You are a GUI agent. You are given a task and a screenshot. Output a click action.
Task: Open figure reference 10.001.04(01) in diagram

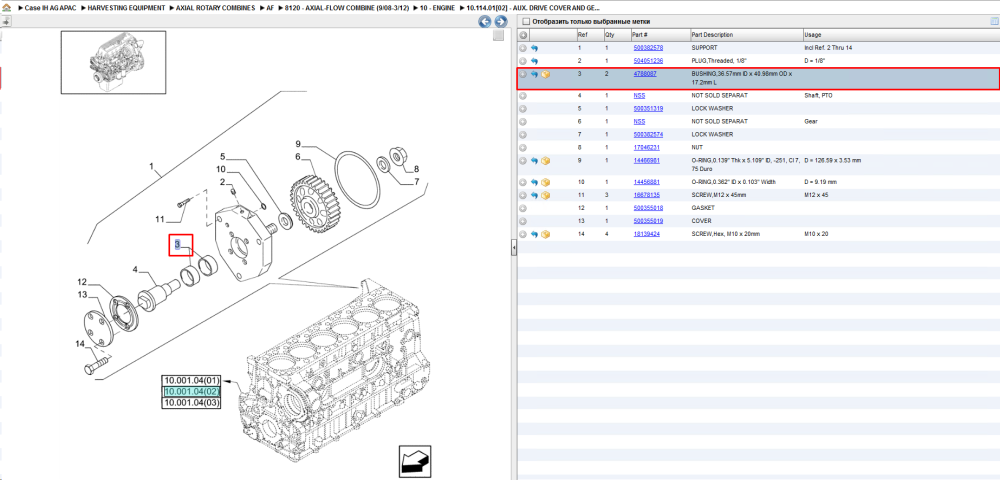pyautogui.click(x=191, y=381)
